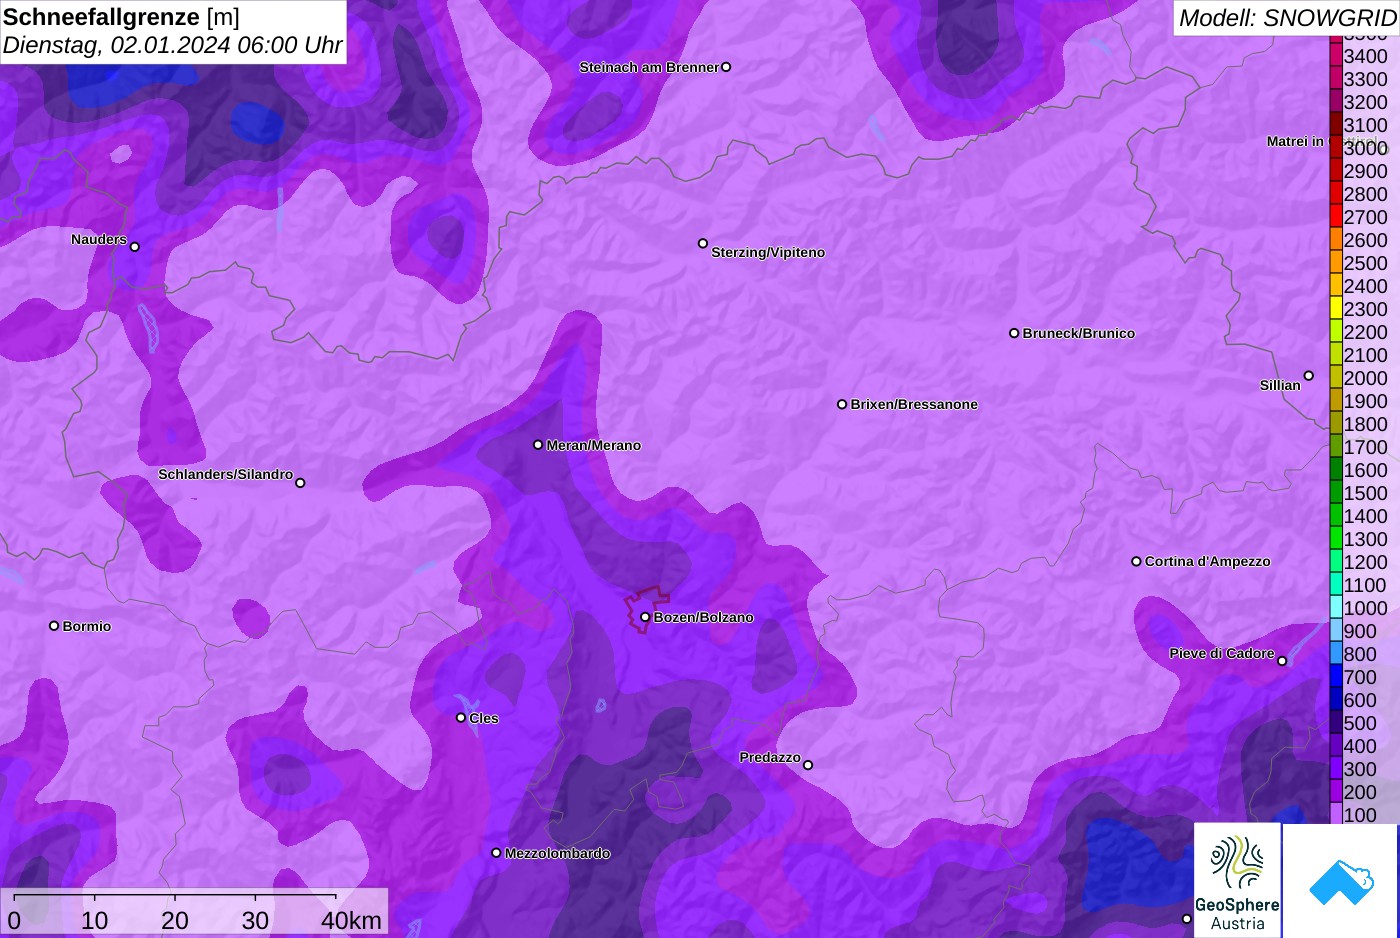Select the Sterzing/Vipiteno location dot

pos(703,243)
